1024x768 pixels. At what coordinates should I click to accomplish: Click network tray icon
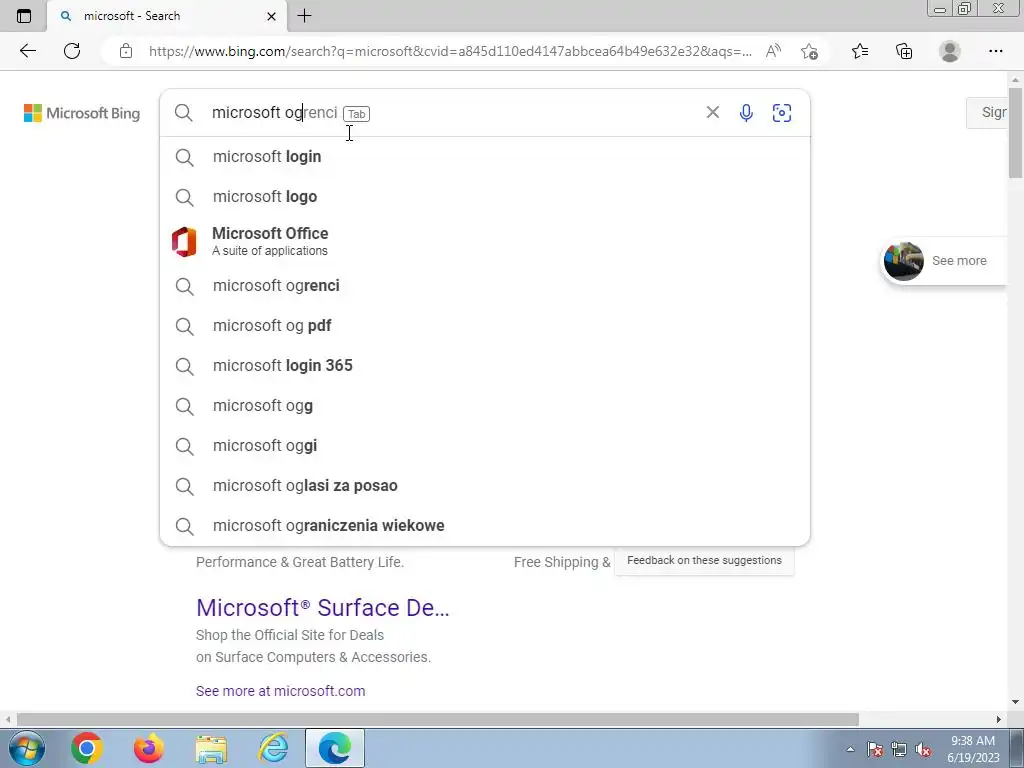(x=899, y=749)
